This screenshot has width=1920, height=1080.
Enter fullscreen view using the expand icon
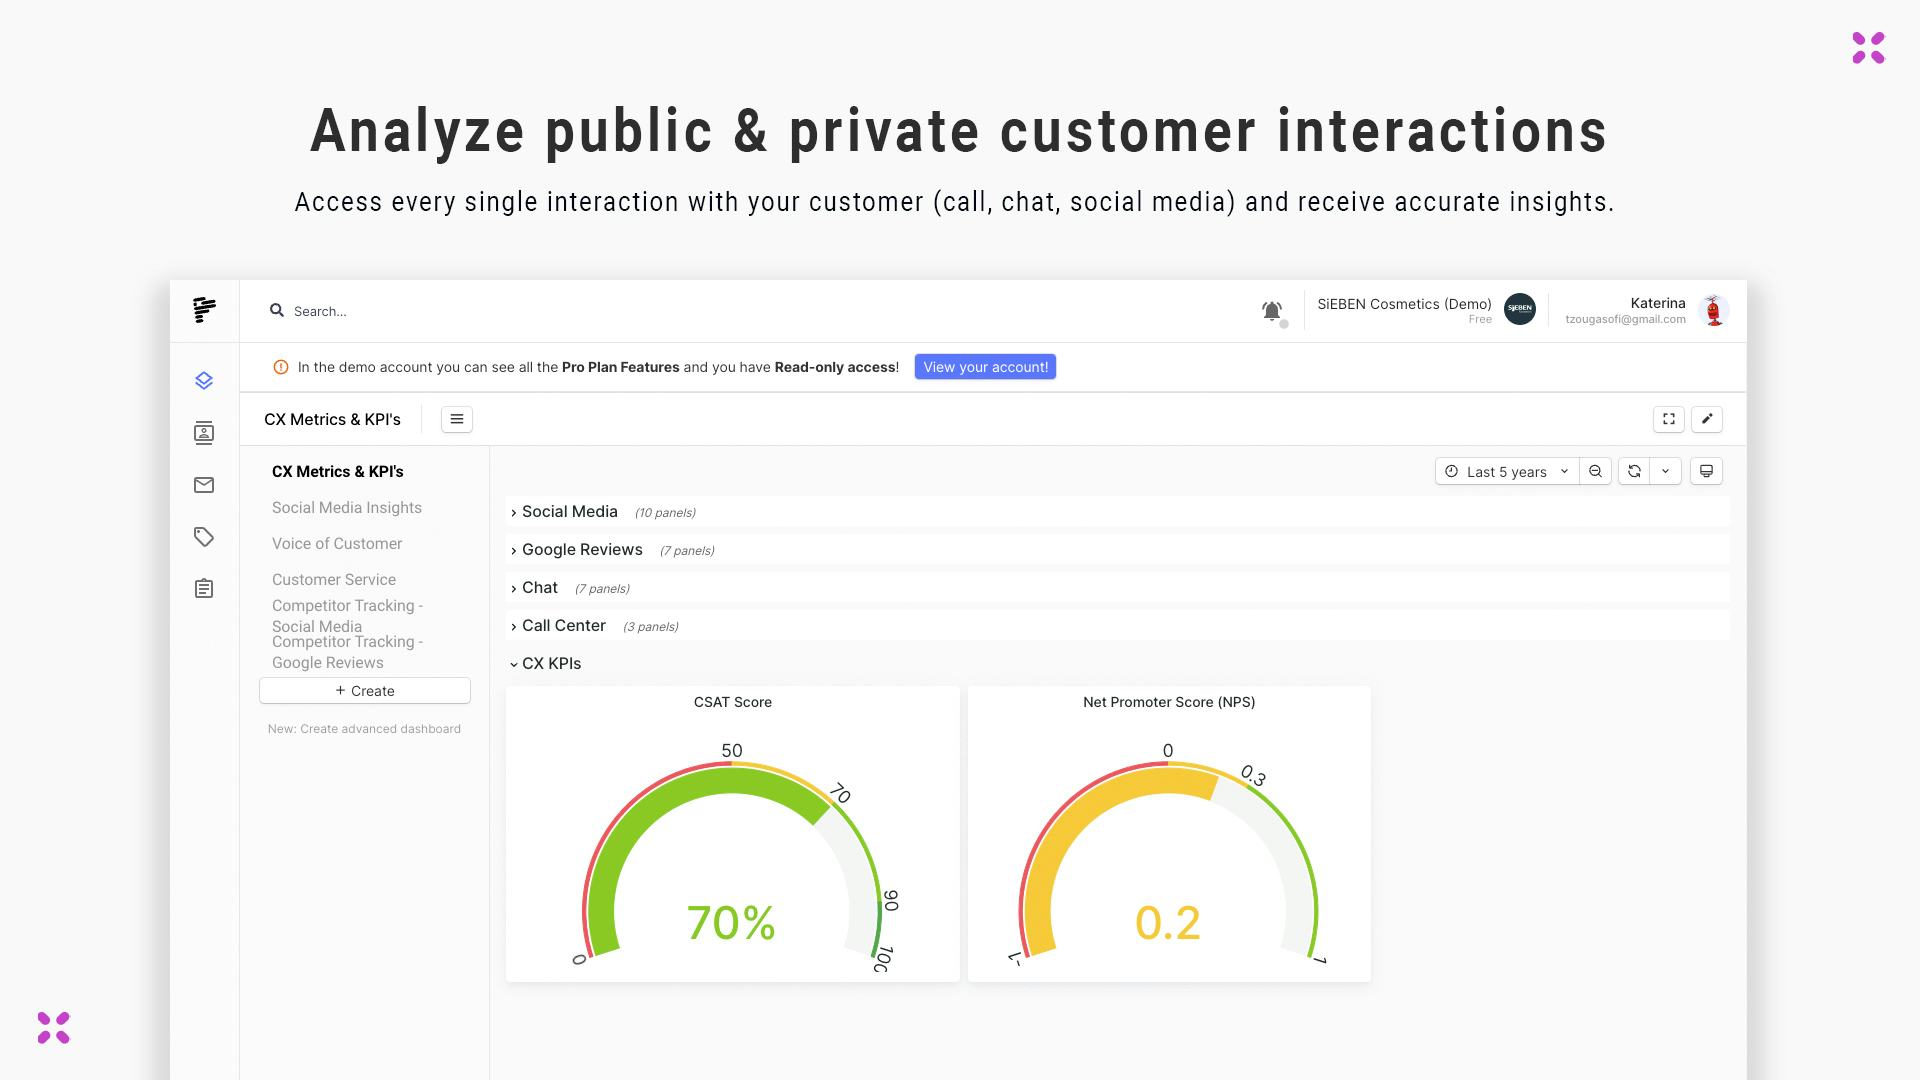(1668, 419)
